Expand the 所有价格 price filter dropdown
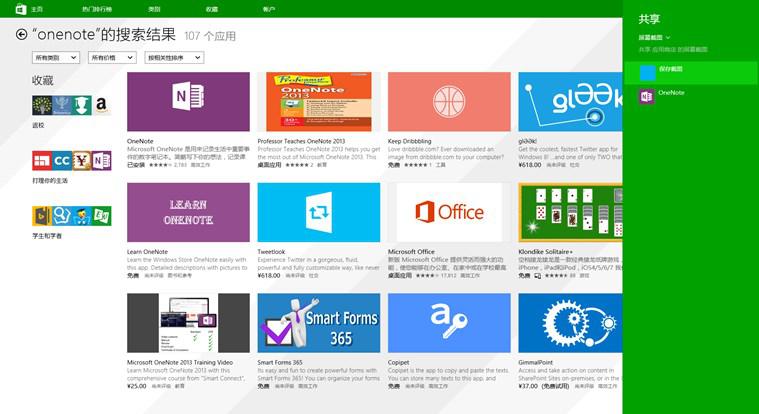This screenshot has width=759, height=414. [x=112, y=58]
